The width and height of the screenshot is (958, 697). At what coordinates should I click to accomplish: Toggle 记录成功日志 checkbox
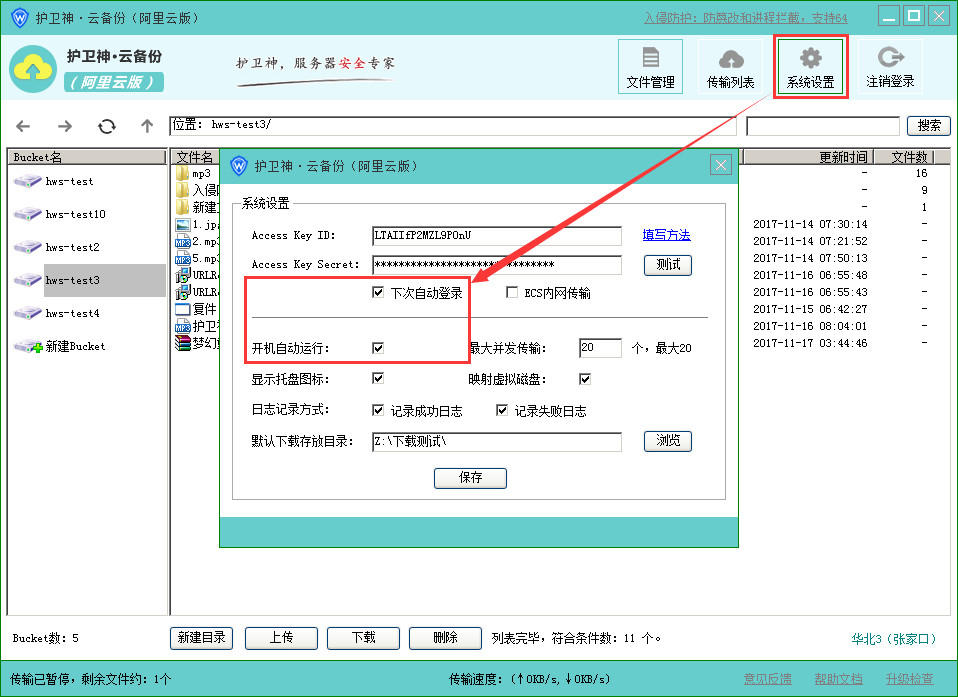point(378,410)
